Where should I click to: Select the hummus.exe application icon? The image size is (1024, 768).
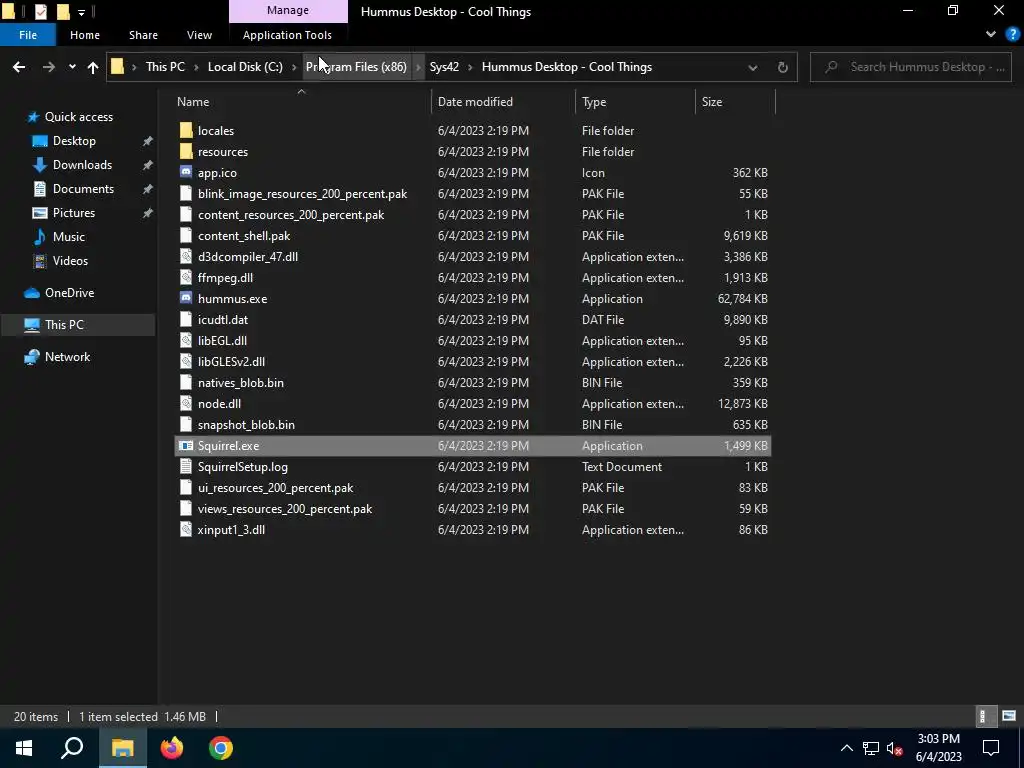pos(186,298)
